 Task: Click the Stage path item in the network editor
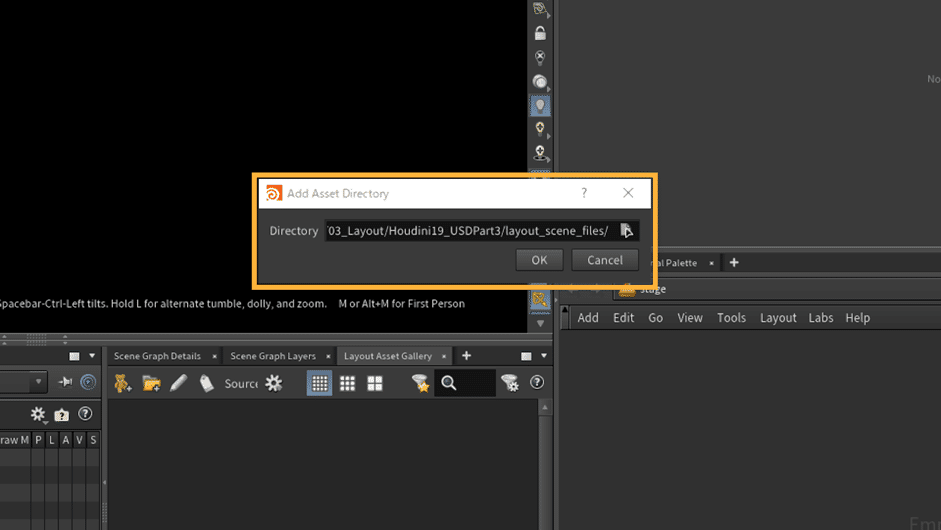point(643,289)
